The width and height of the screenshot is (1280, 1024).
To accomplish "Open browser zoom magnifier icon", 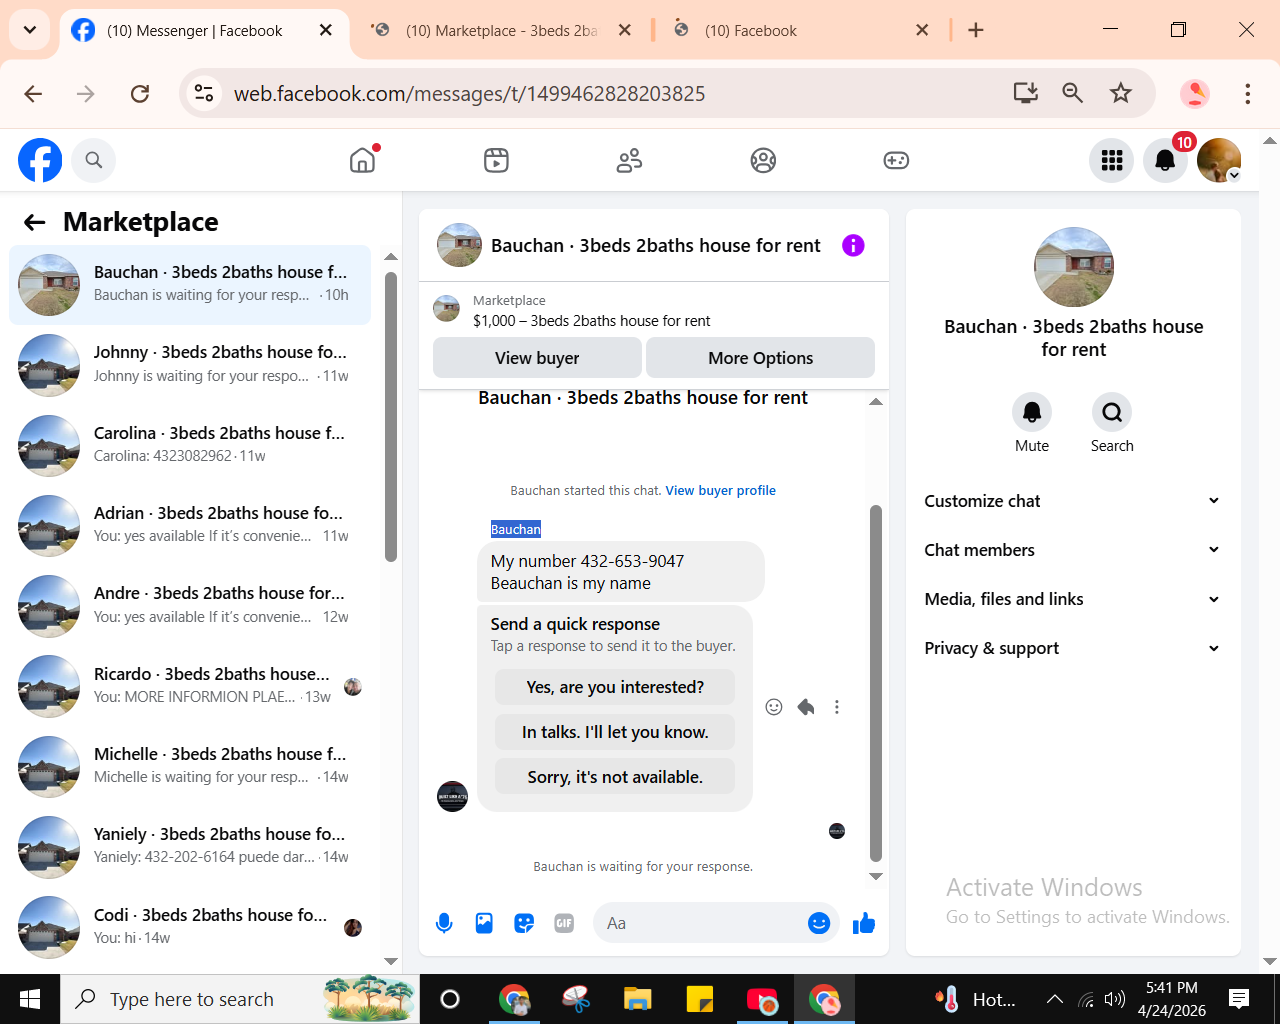I will [1073, 93].
